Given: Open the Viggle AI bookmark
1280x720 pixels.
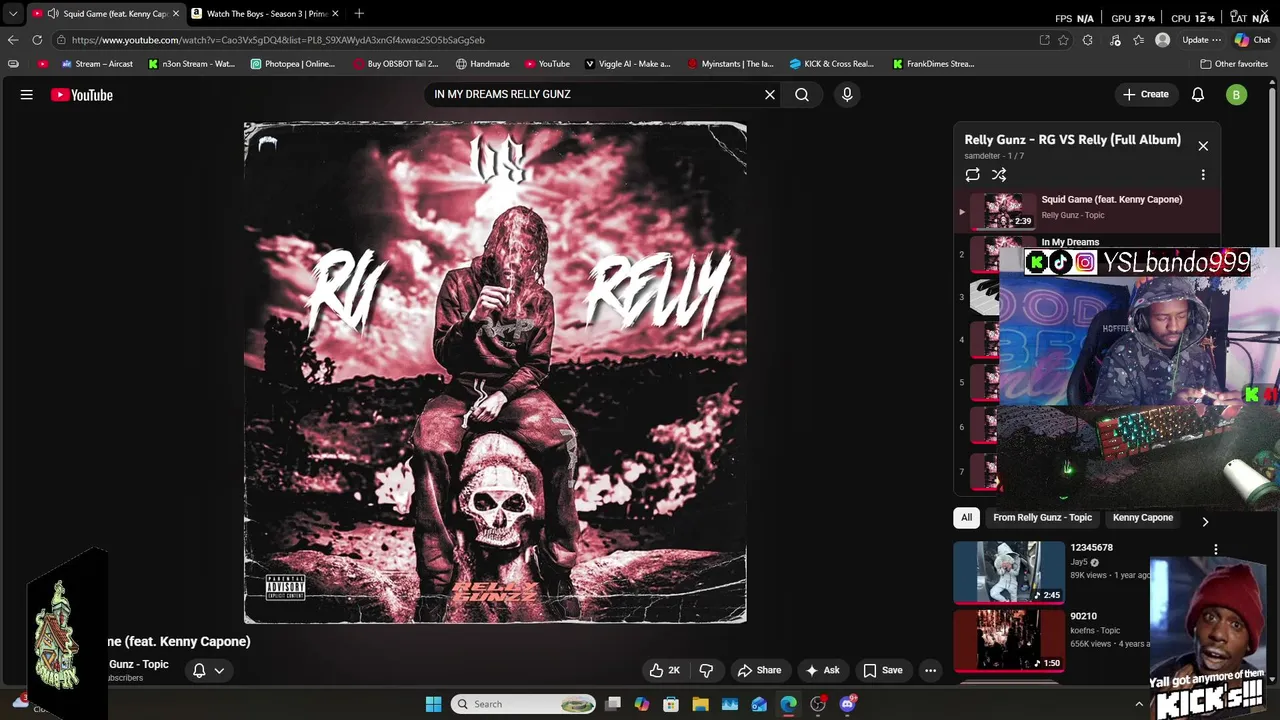Looking at the screenshot, I should pos(628,64).
